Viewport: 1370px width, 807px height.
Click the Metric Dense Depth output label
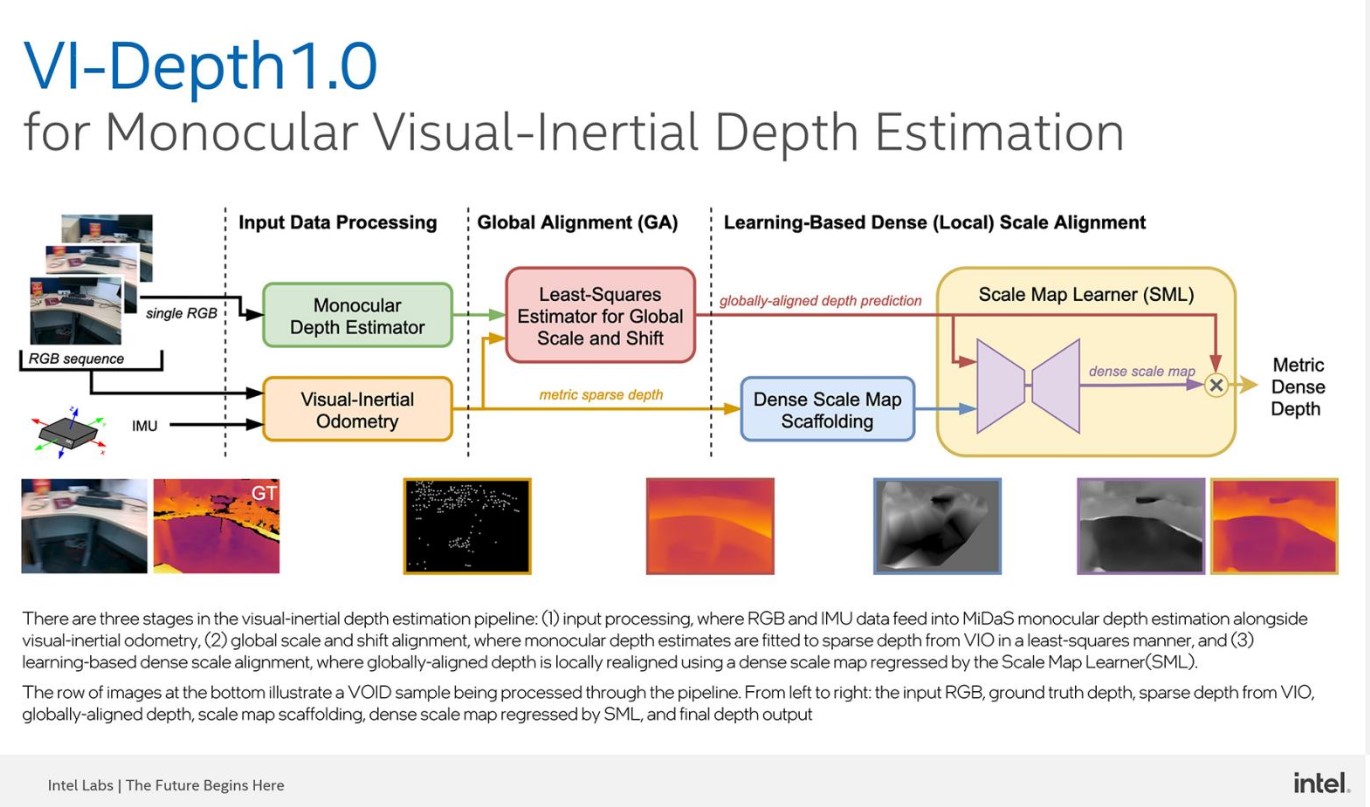(x=1300, y=386)
